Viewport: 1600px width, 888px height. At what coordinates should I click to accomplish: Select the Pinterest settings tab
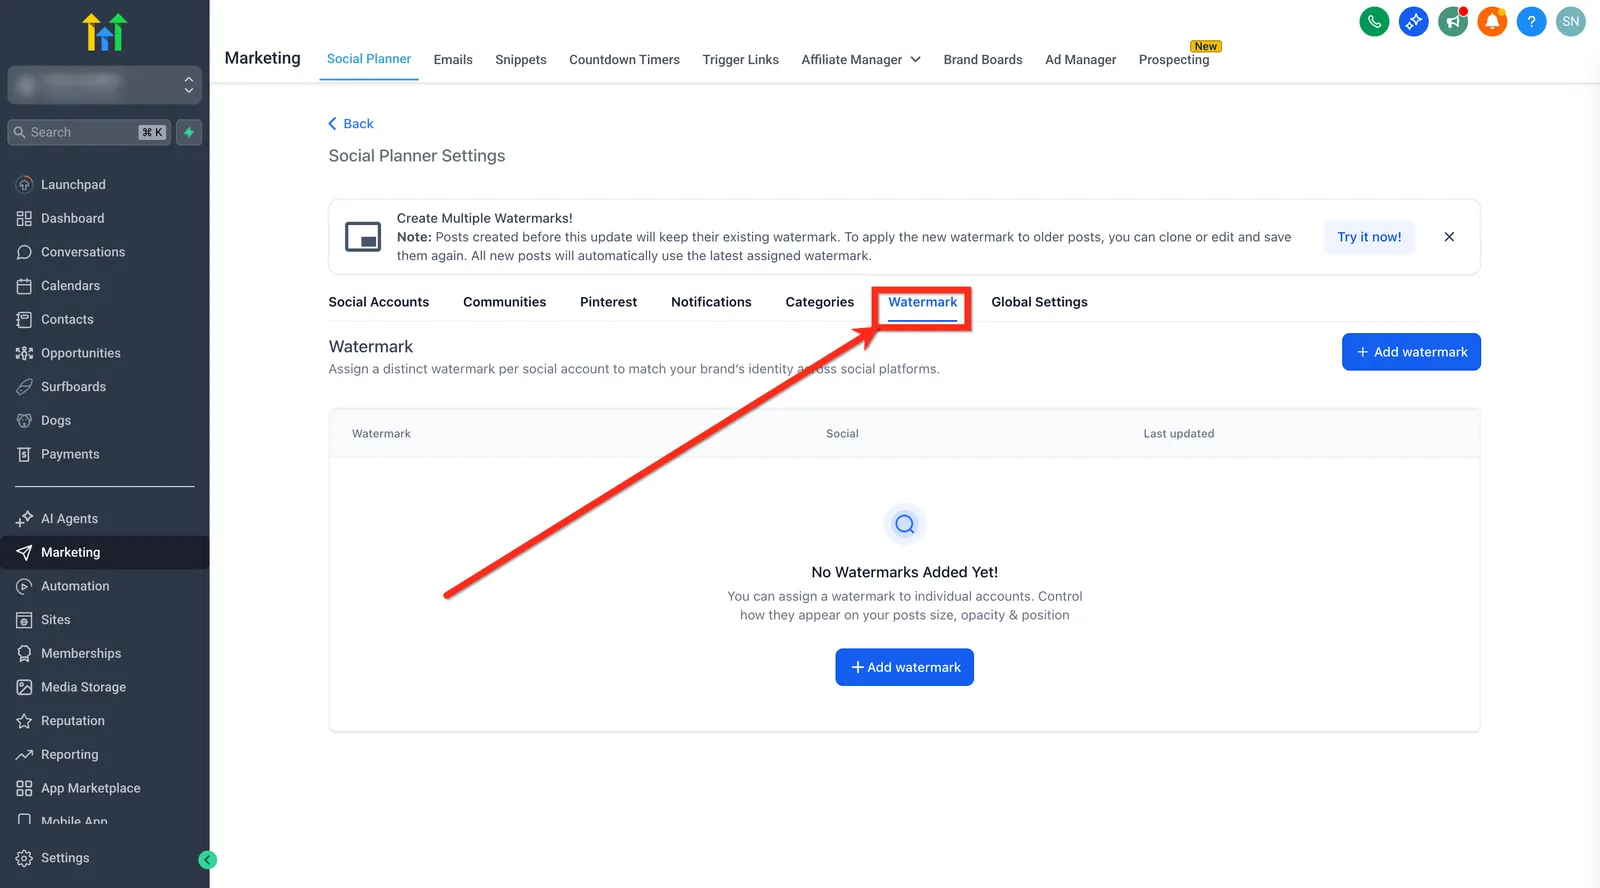[x=608, y=302]
